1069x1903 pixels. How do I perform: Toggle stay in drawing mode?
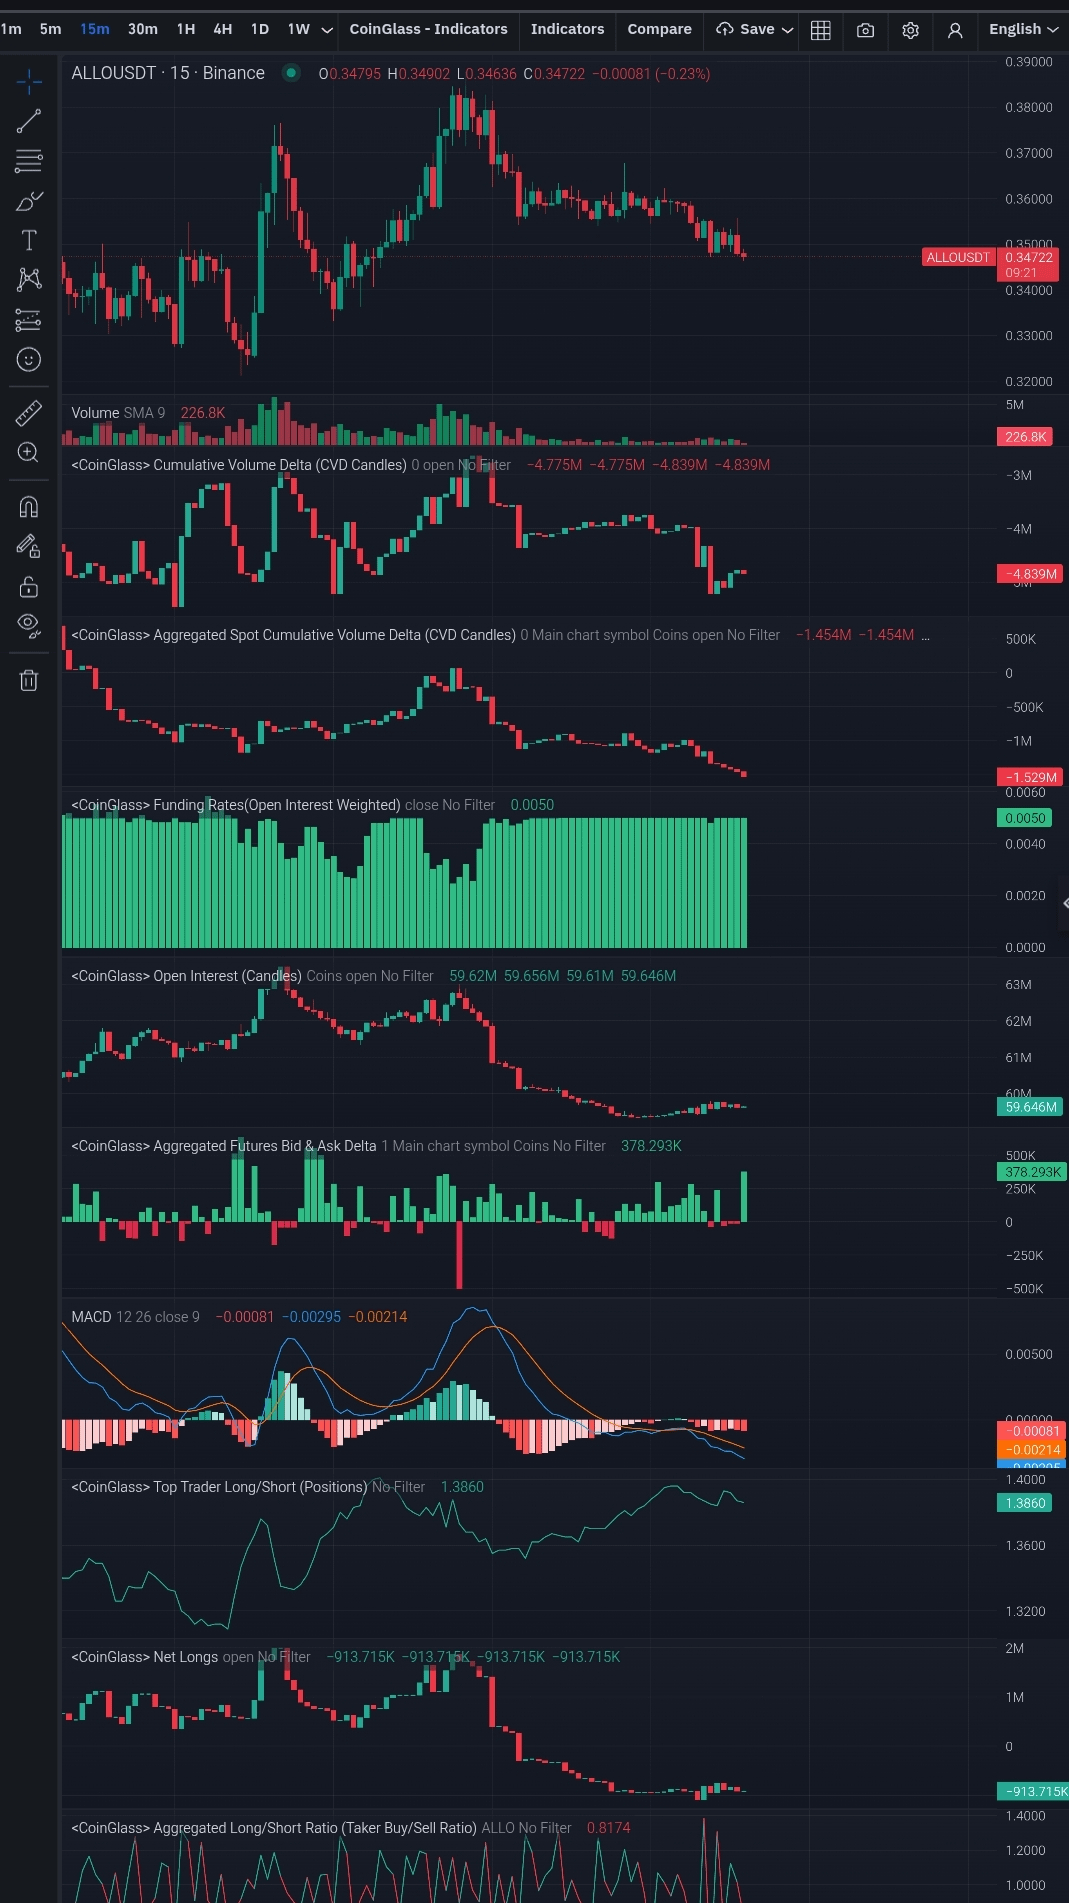pyautogui.click(x=29, y=545)
